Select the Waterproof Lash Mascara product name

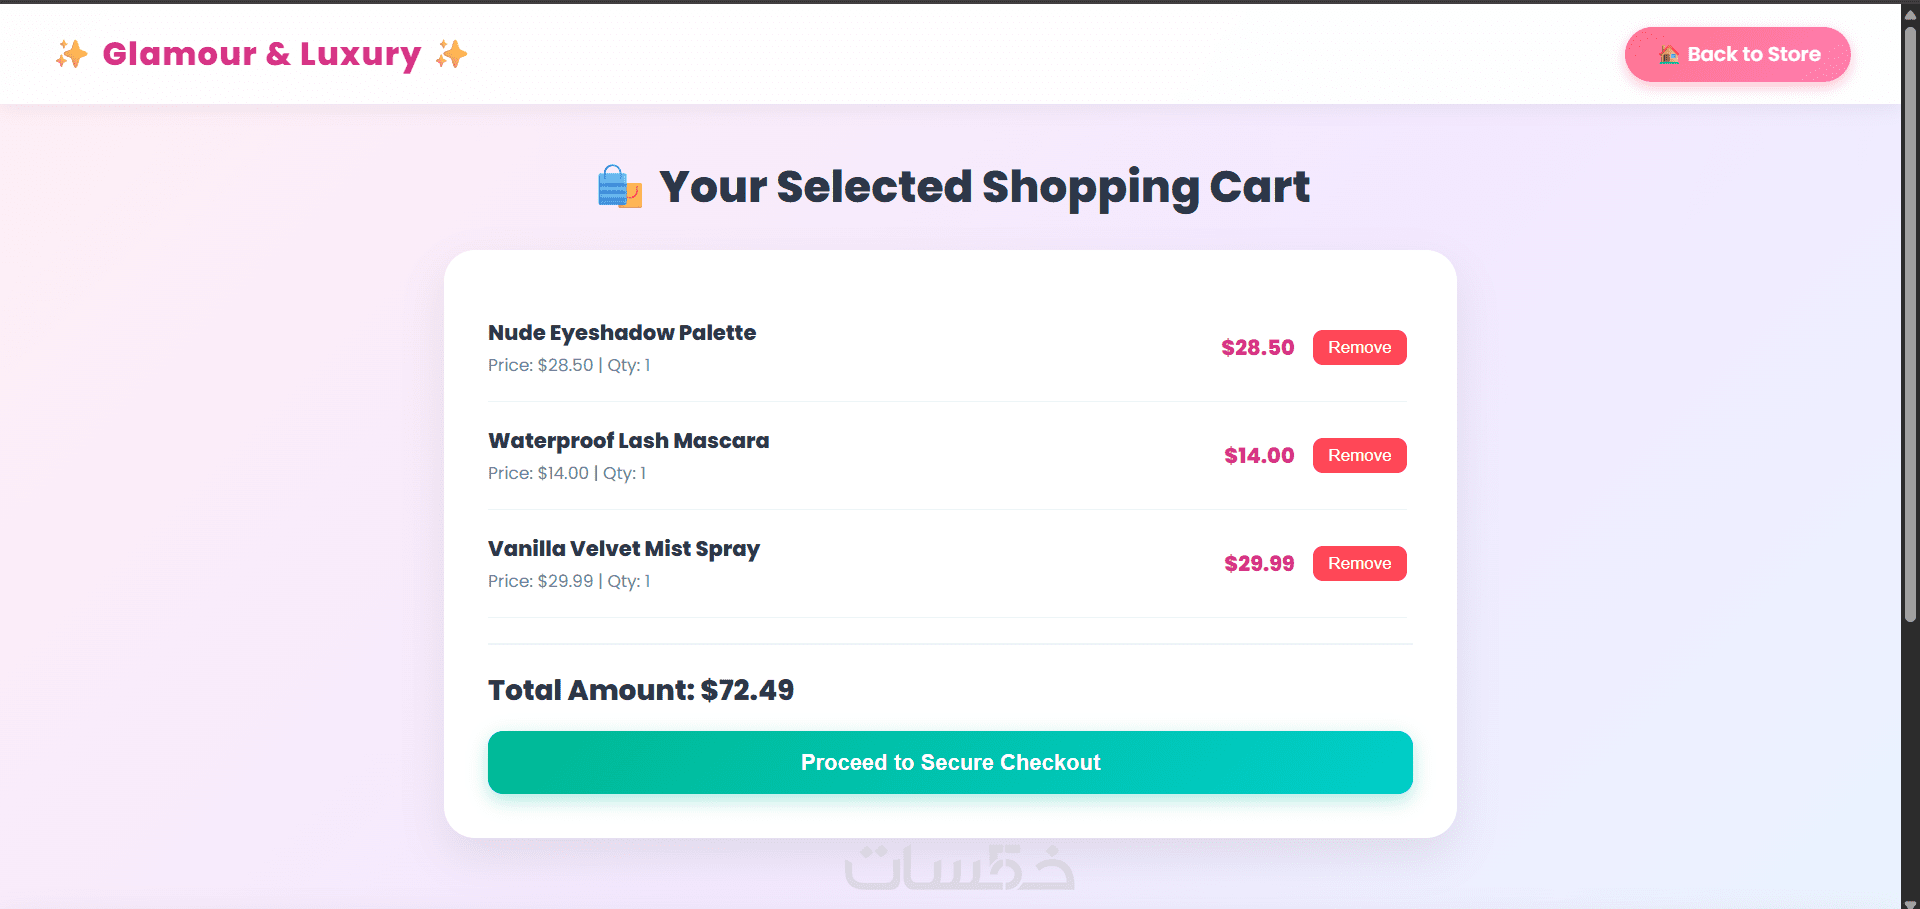(629, 441)
